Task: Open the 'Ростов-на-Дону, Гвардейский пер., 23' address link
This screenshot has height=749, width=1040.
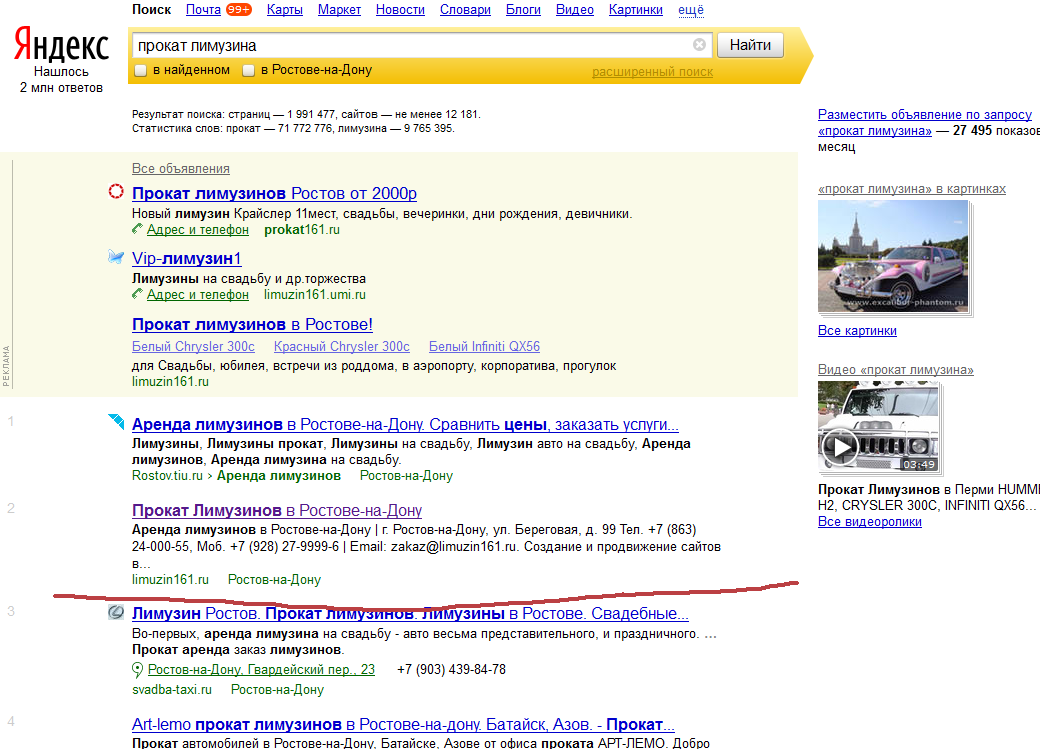Action: [261, 669]
